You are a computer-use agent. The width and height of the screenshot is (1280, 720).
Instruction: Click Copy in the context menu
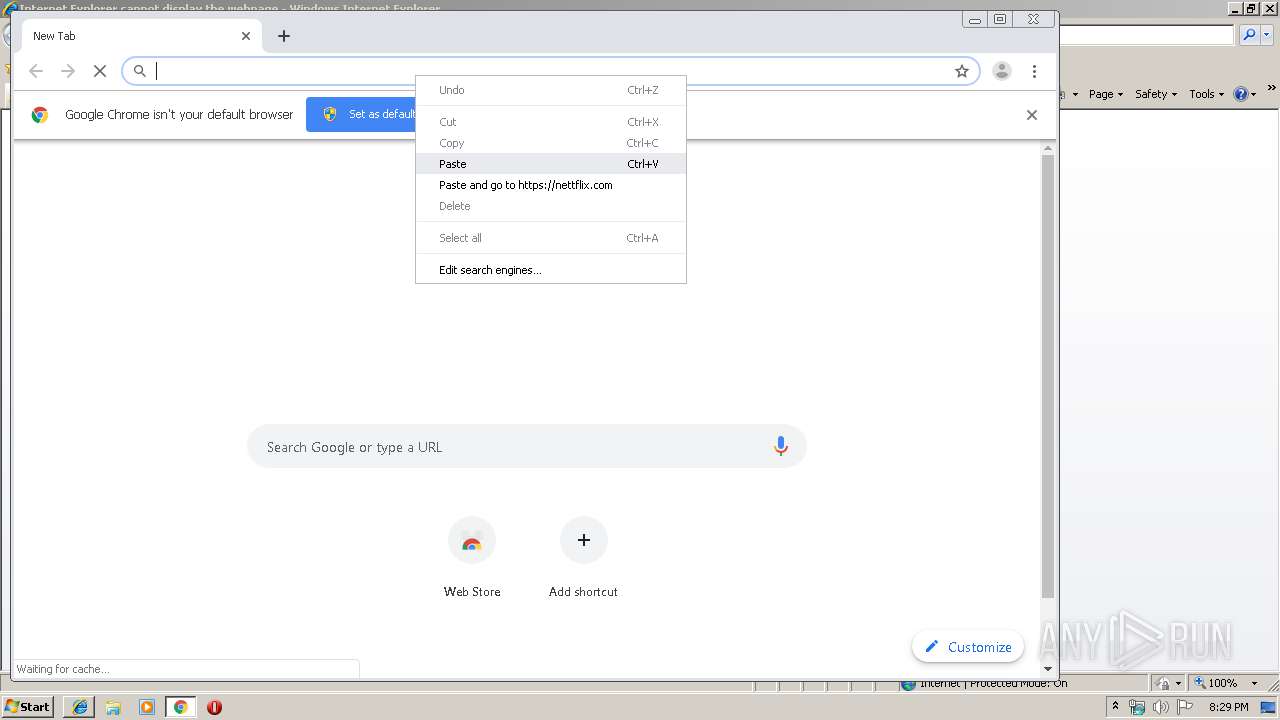(551, 143)
